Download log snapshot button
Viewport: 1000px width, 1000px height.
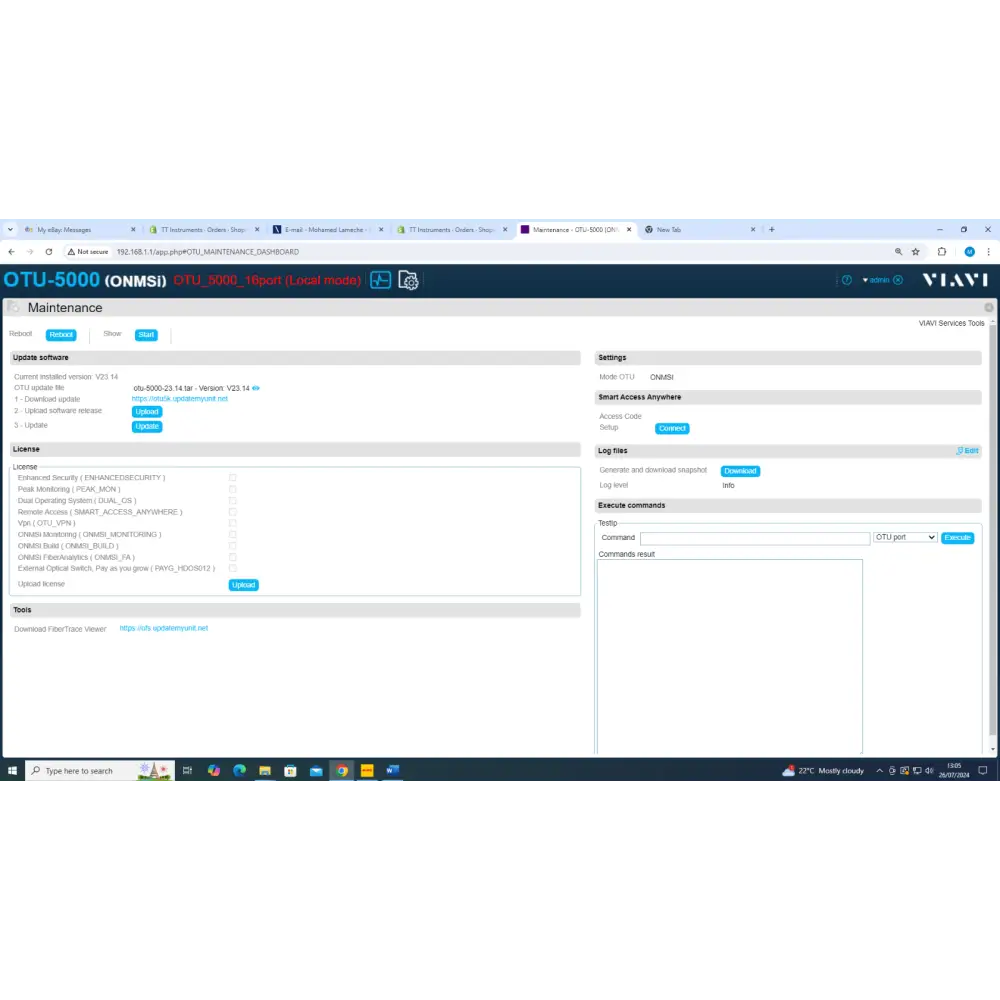pyautogui.click(x=740, y=471)
